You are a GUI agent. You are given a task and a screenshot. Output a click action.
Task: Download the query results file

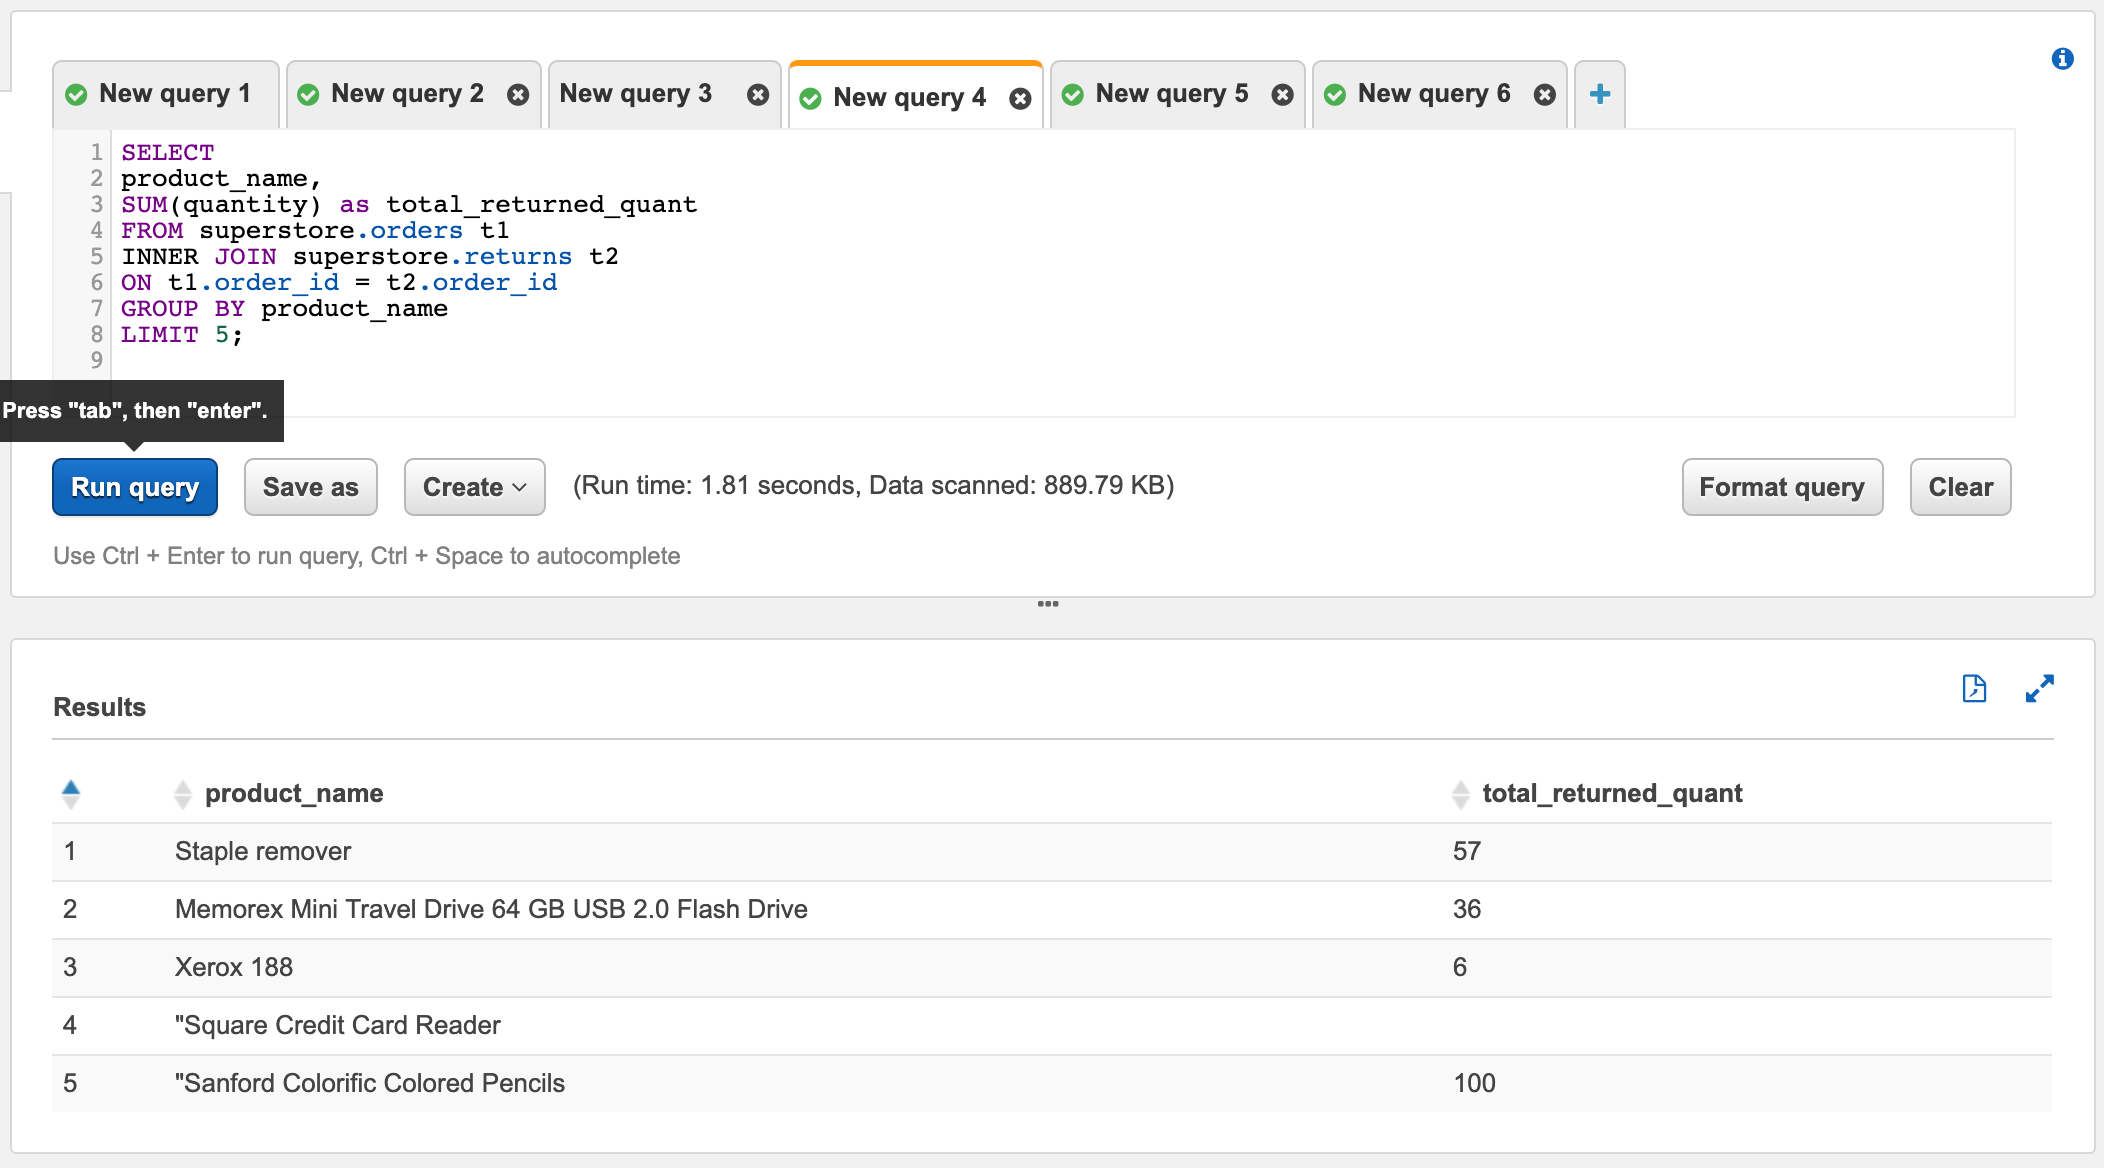pyautogui.click(x=1974, y=689)
